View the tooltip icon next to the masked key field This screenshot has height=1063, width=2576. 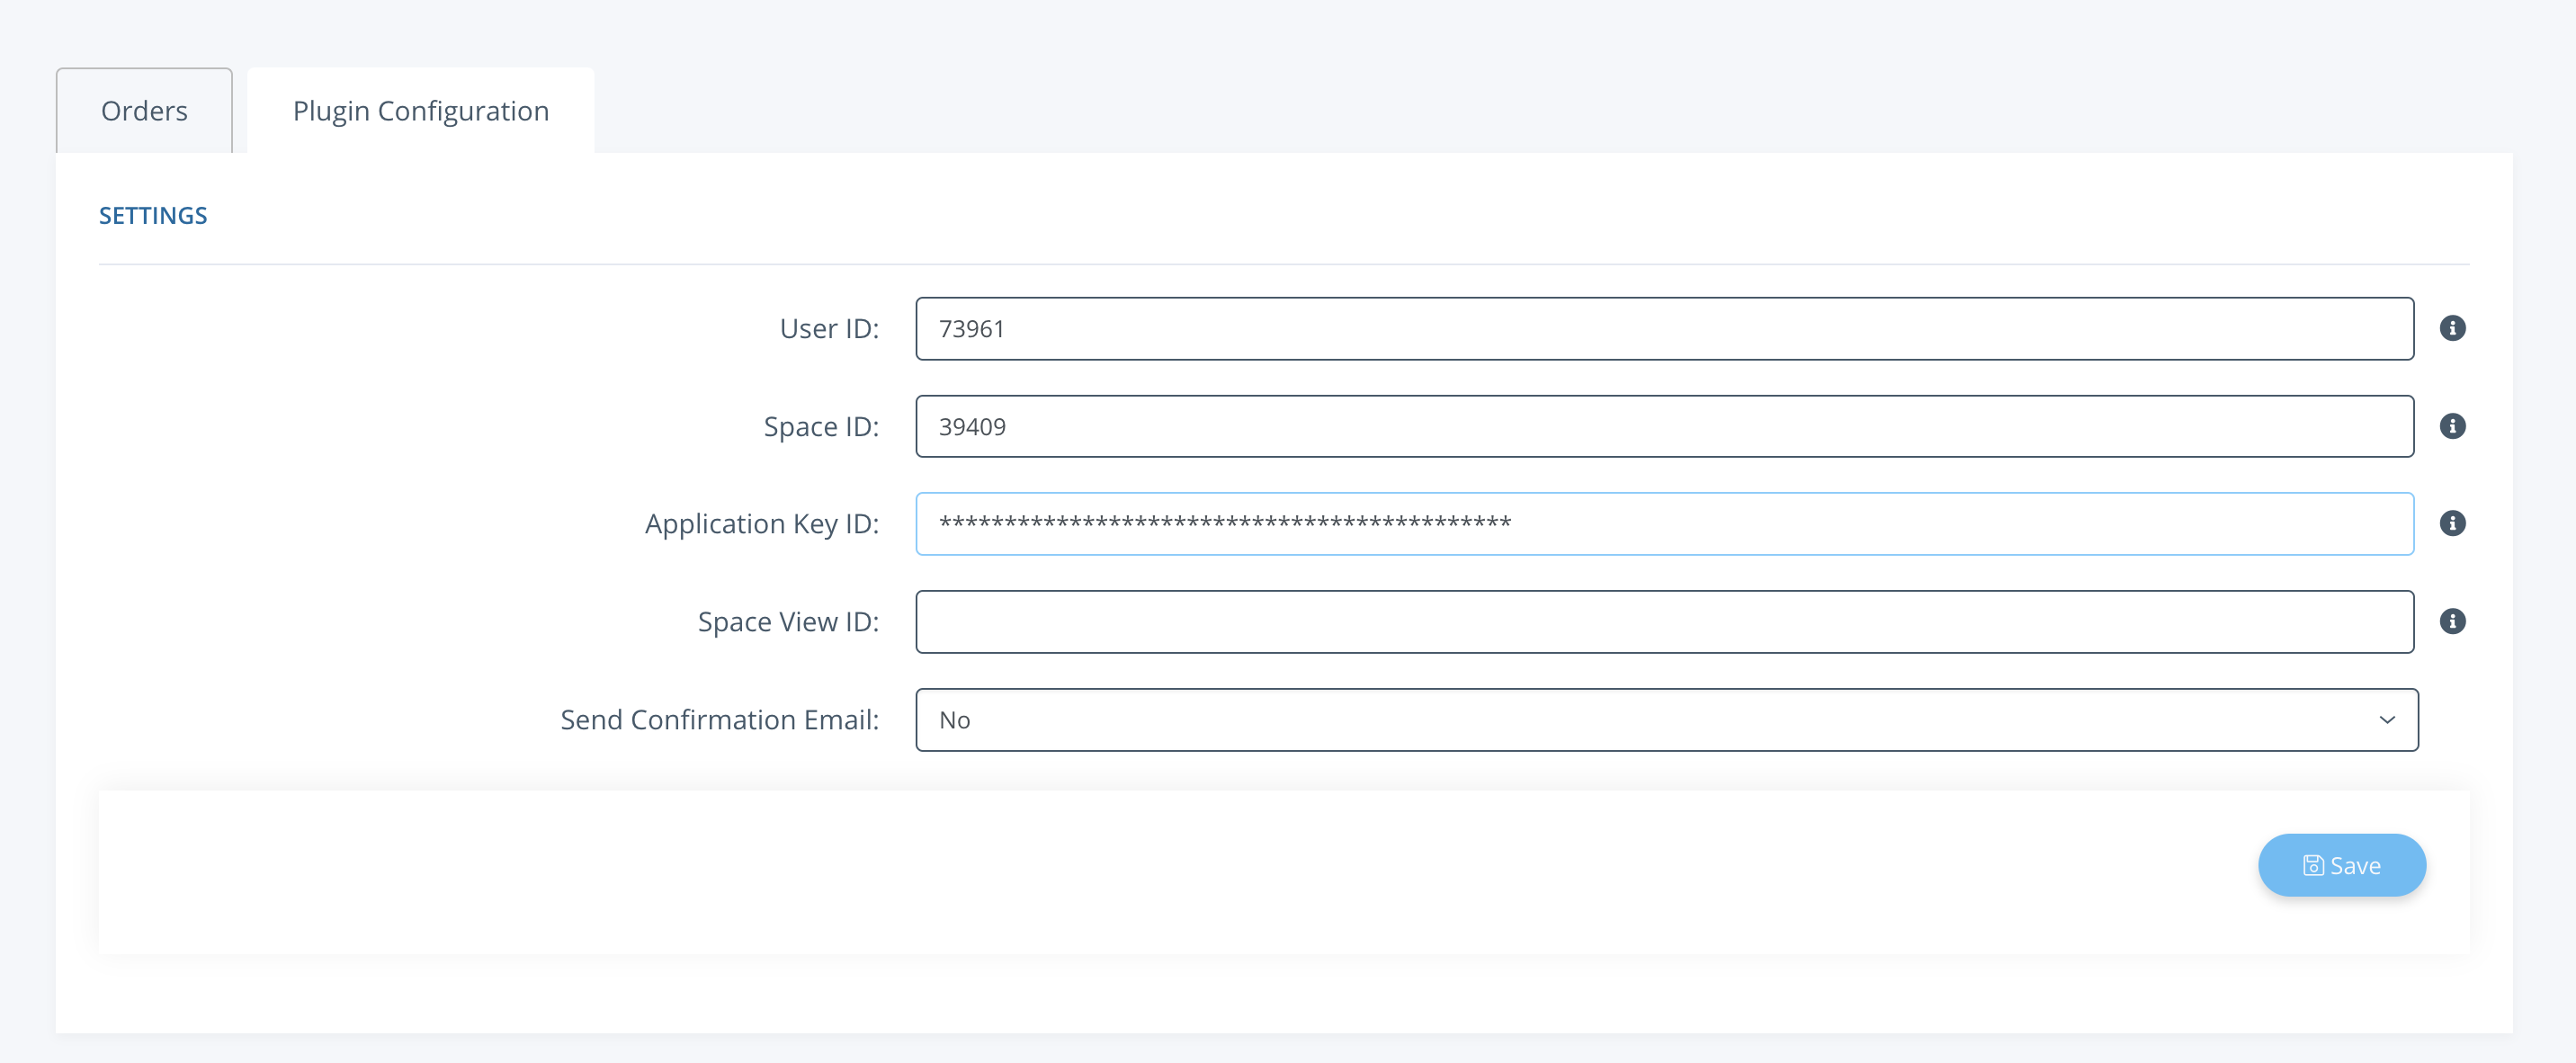tap(2453, 522)
